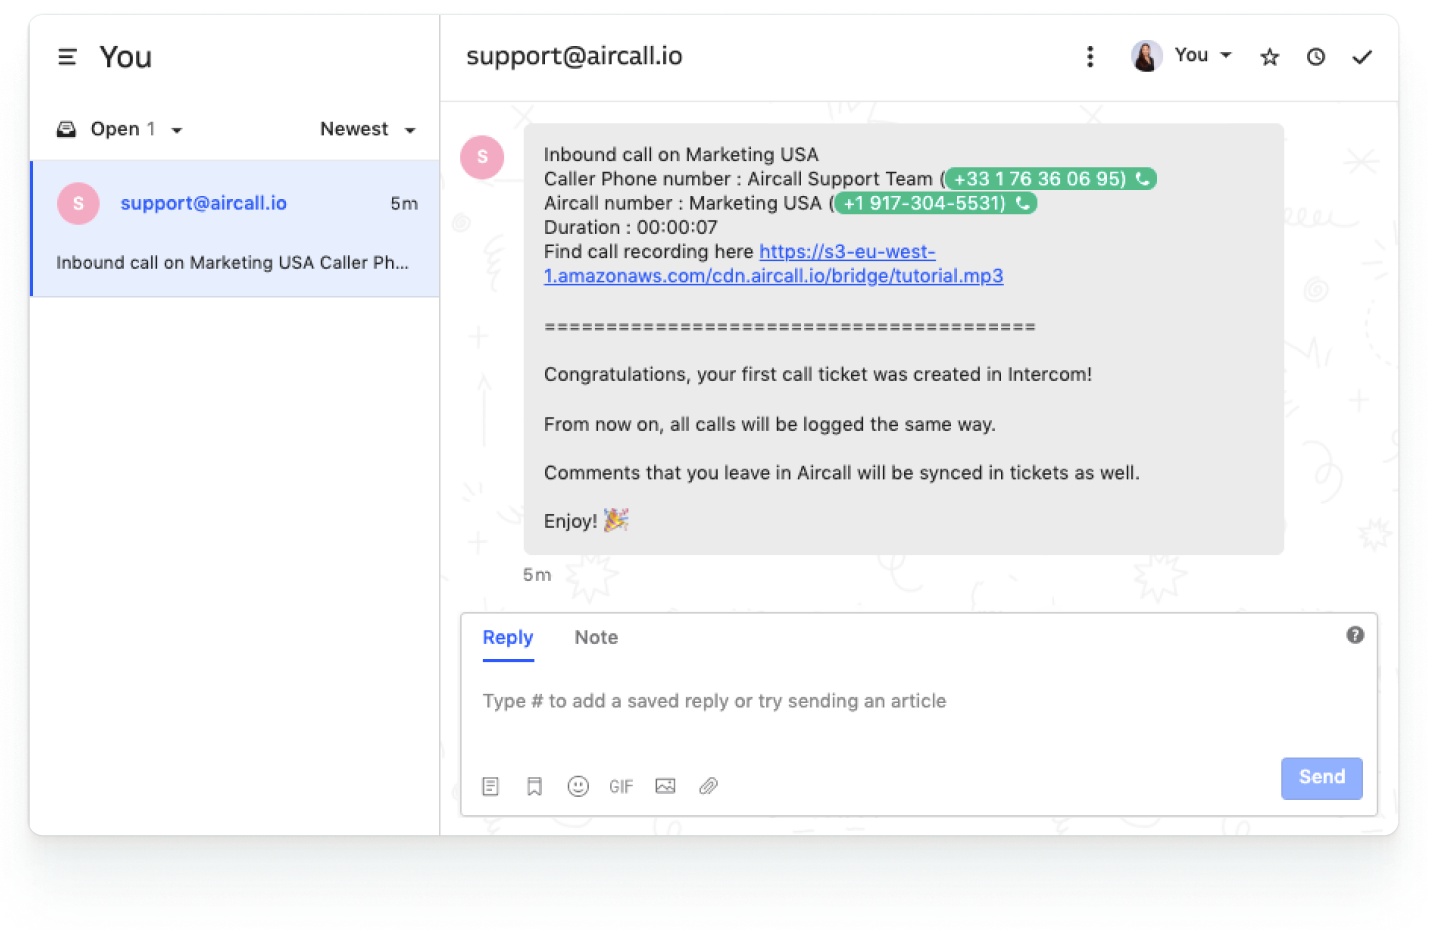Viewport: 1429px width, 931px height.
Task: Open the Newest sort dropdown
Action: click(x=367, y=129)
